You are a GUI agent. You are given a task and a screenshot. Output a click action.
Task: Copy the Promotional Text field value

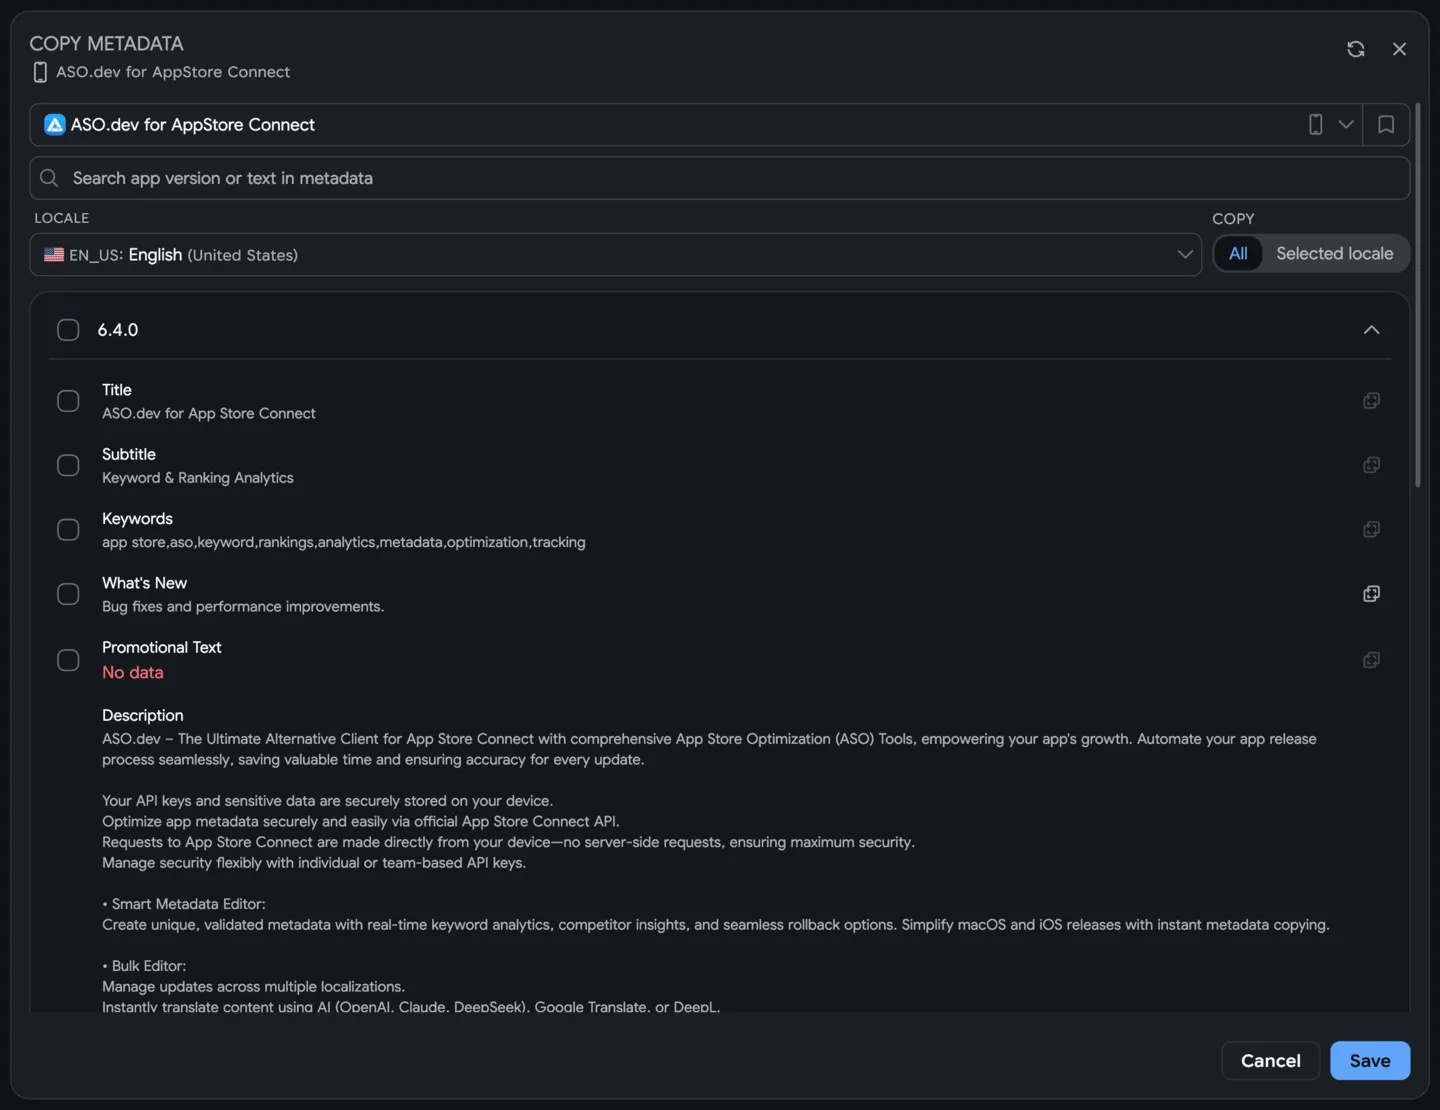point(1371,660)
